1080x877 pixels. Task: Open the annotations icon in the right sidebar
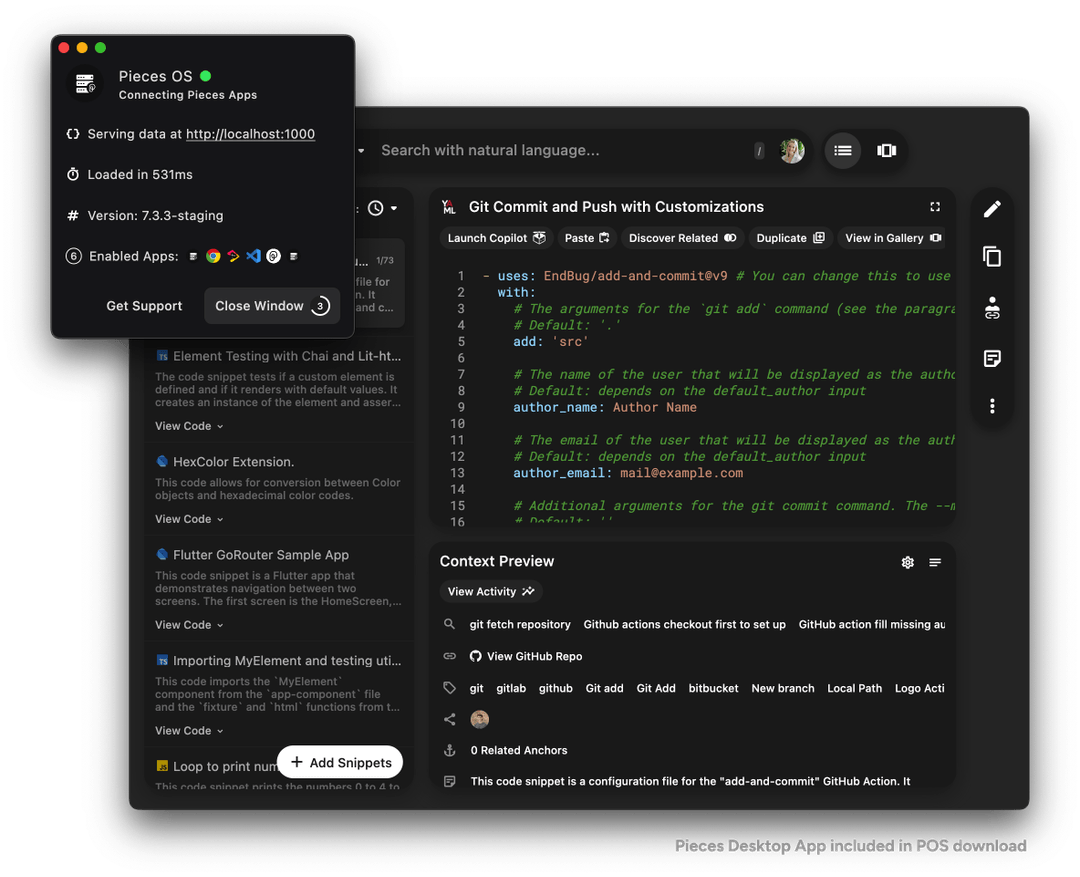click(991, 358)
